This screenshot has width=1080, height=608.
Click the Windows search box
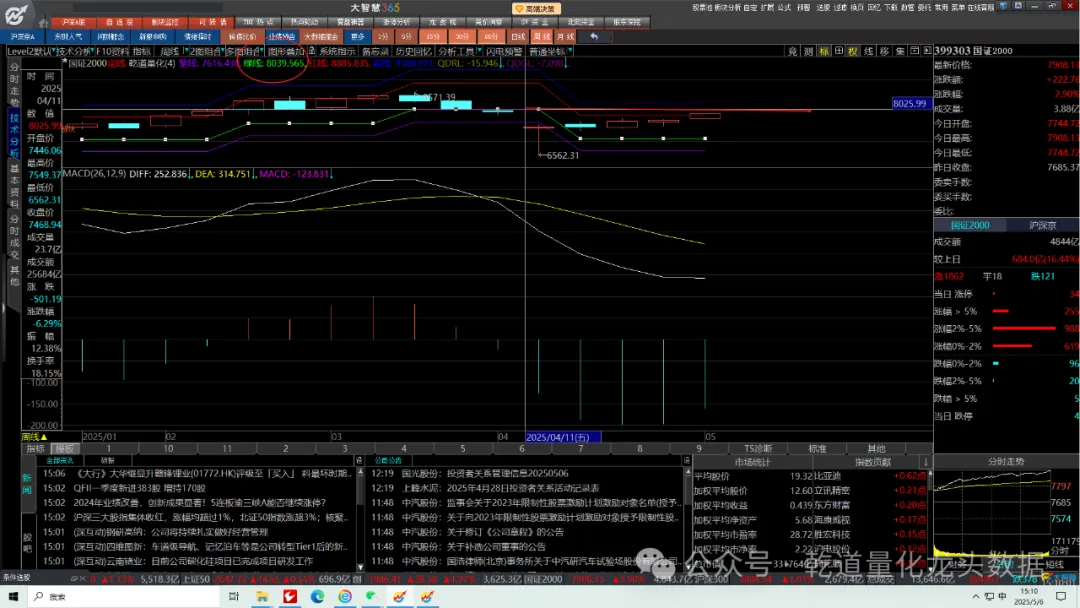(x=124, y=596)
